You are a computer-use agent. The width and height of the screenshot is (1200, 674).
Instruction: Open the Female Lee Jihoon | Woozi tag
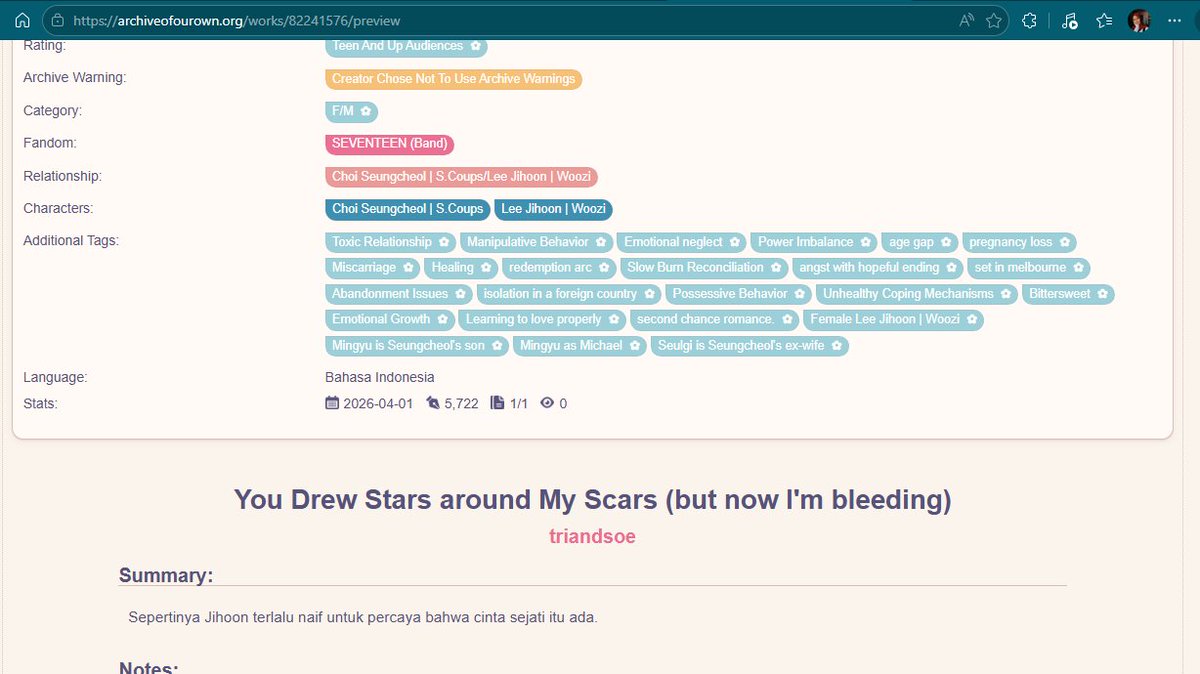(893, 319)
